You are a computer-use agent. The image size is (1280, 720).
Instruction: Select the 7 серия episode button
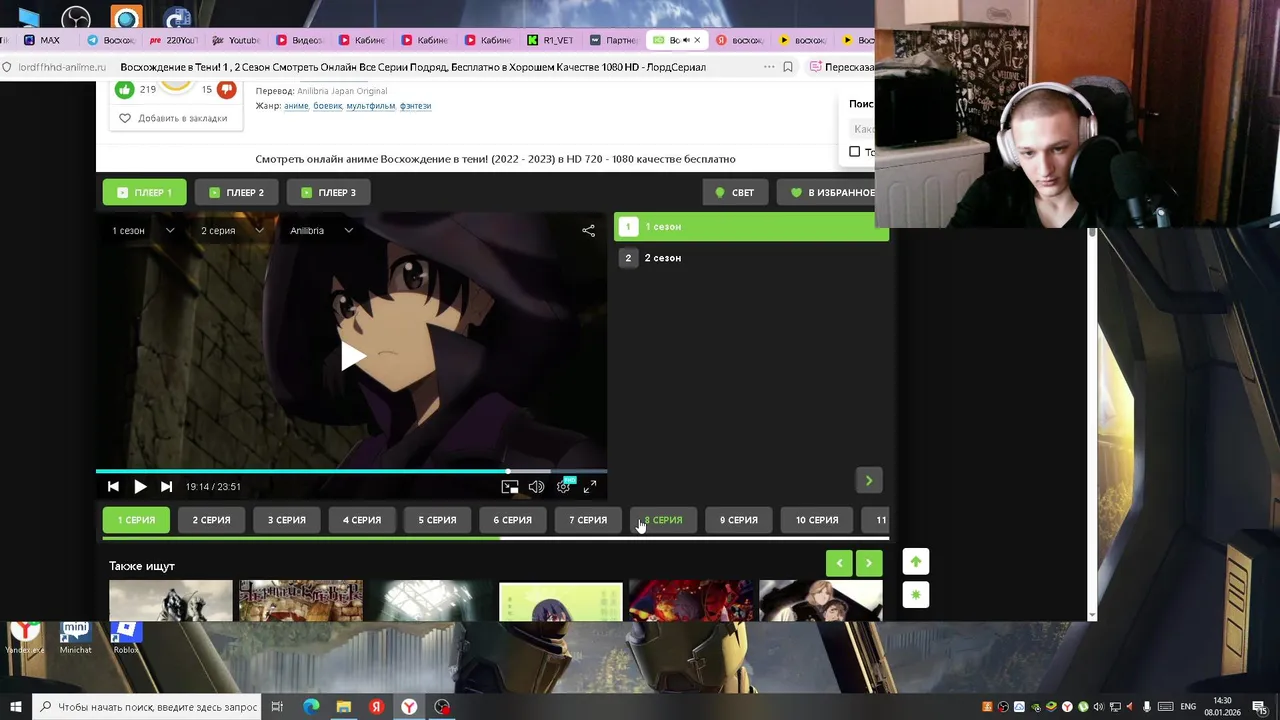click(x=588, y=520)
